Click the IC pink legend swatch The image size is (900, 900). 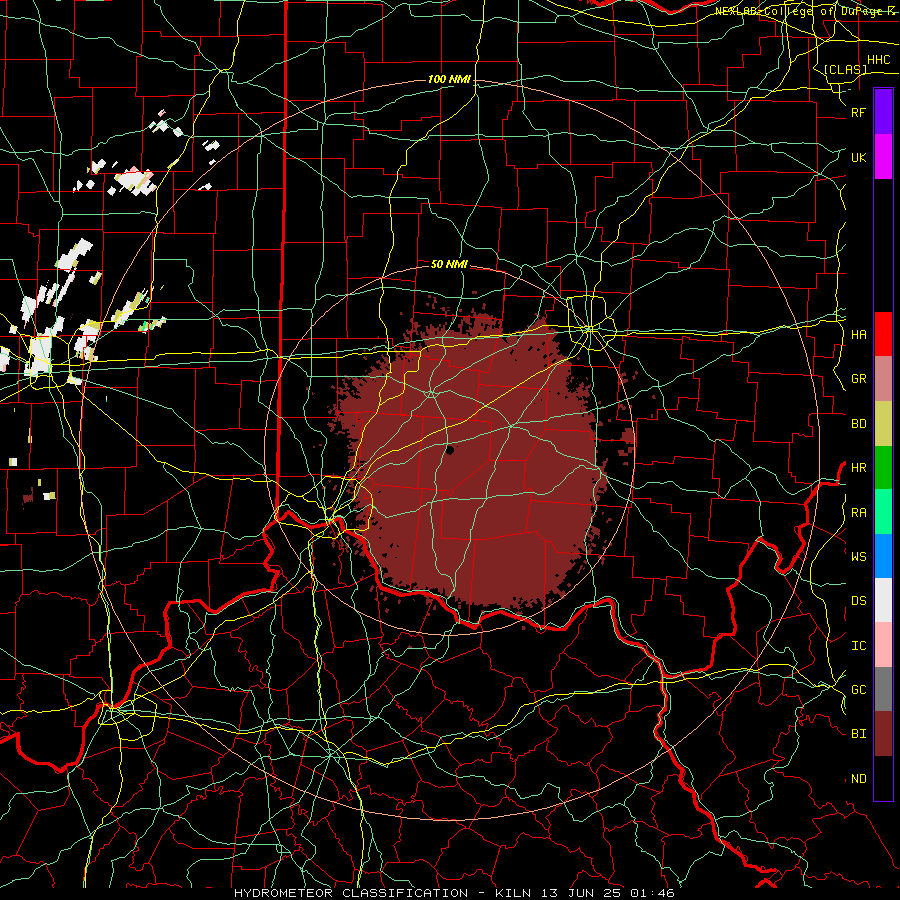[883, 645]
